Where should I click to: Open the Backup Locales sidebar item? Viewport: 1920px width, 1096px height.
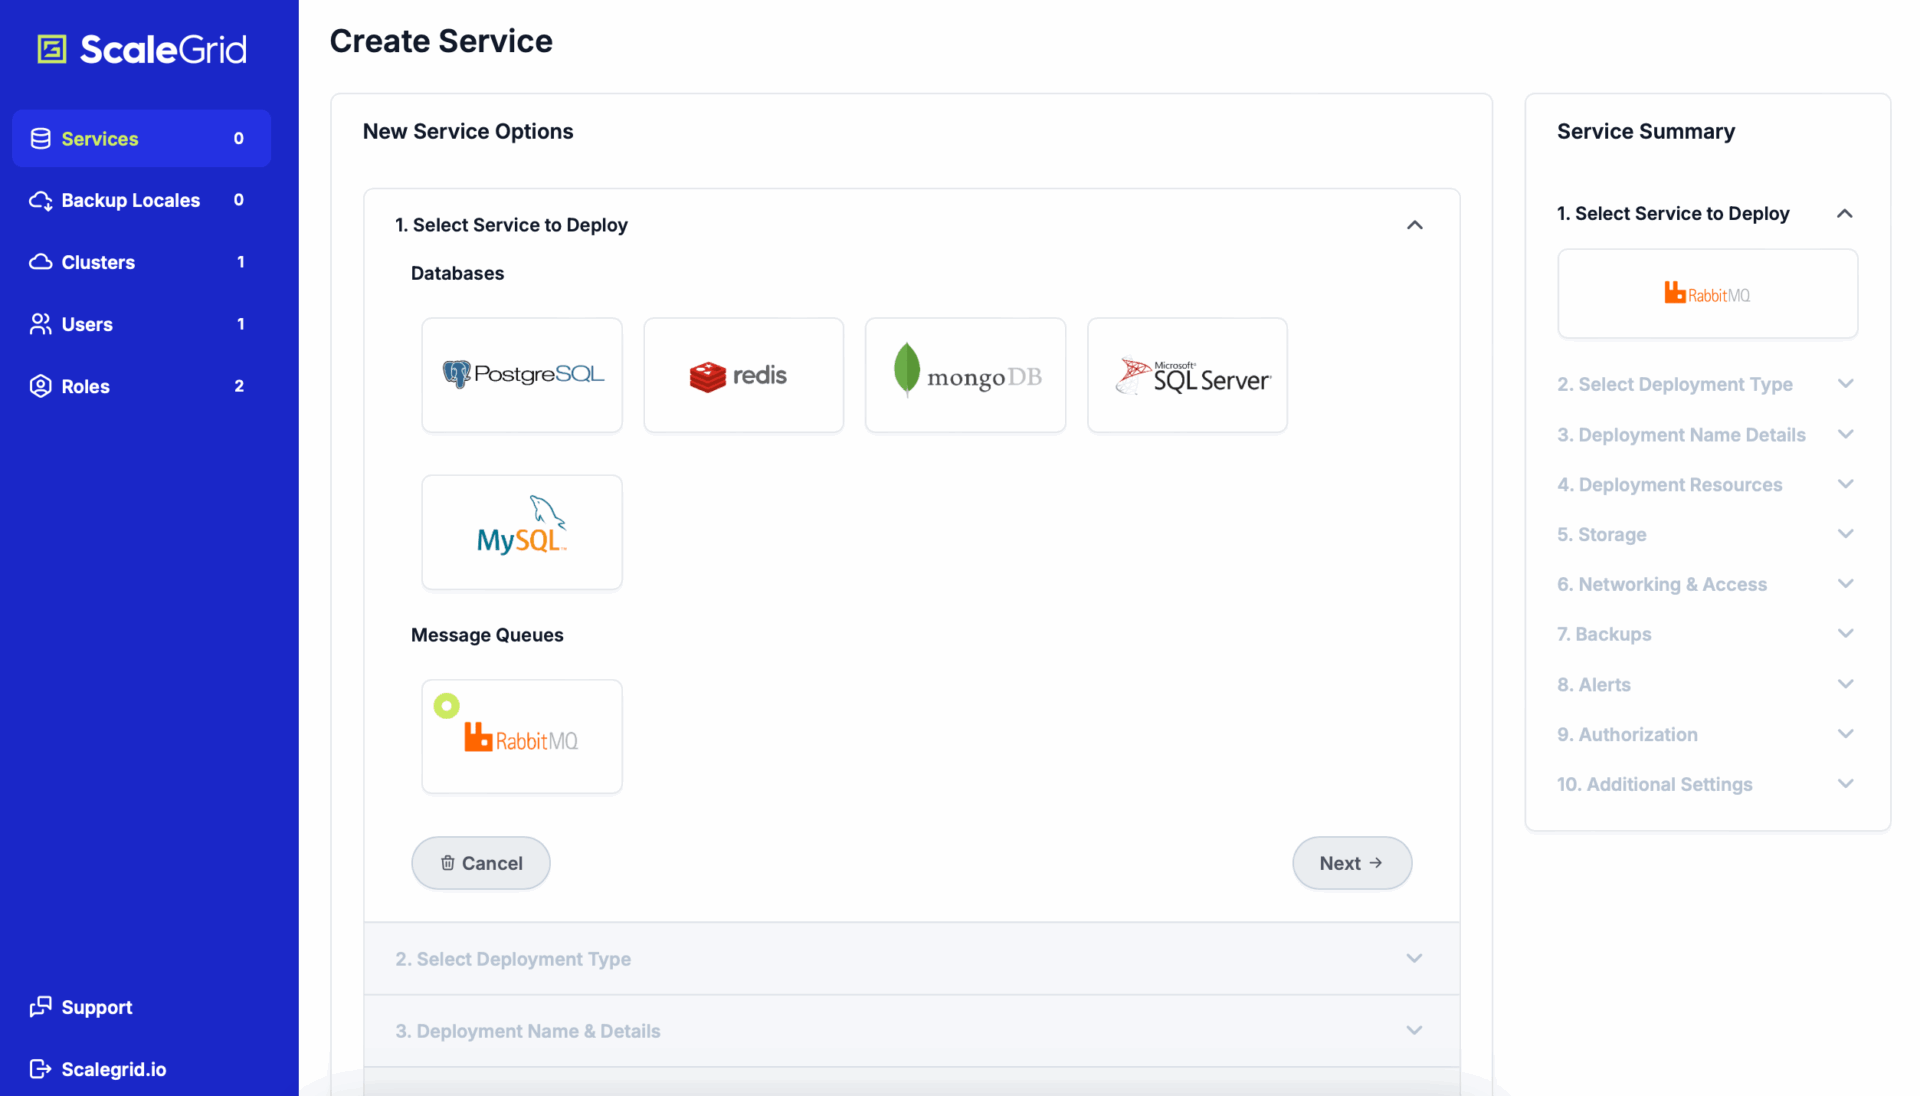tap(130, 200)
